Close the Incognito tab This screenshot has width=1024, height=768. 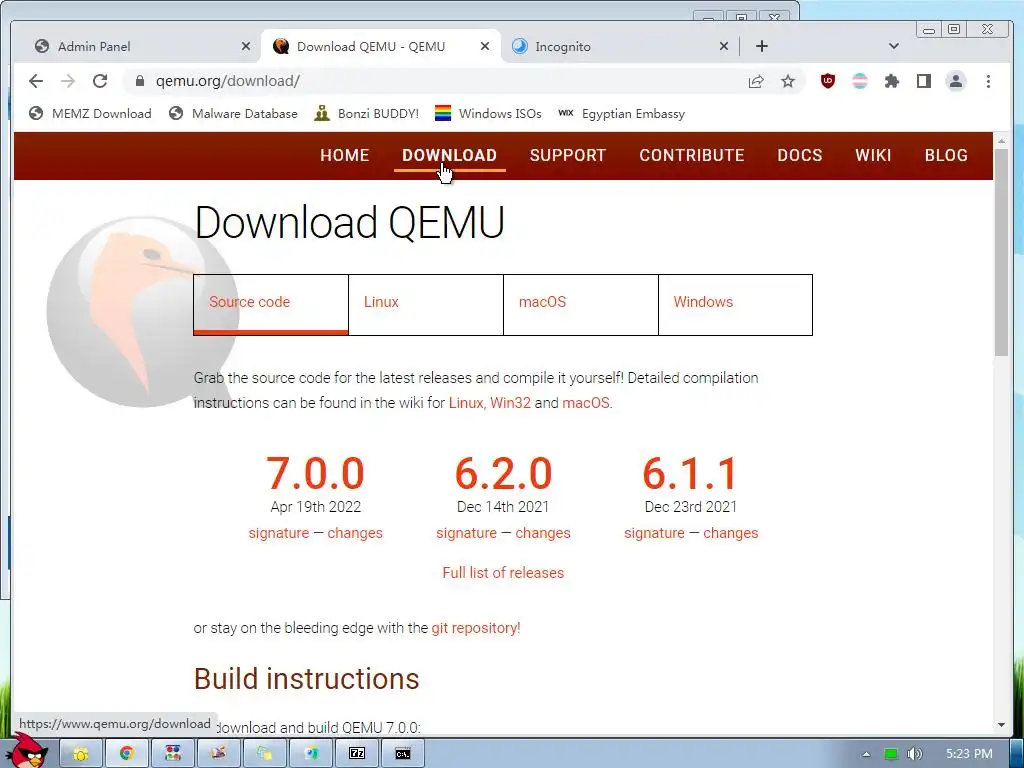724,46
